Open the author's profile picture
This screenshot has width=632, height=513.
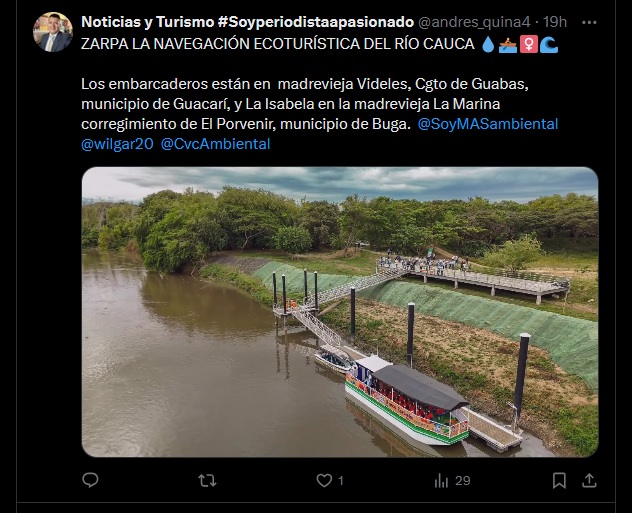click(53, 32)
